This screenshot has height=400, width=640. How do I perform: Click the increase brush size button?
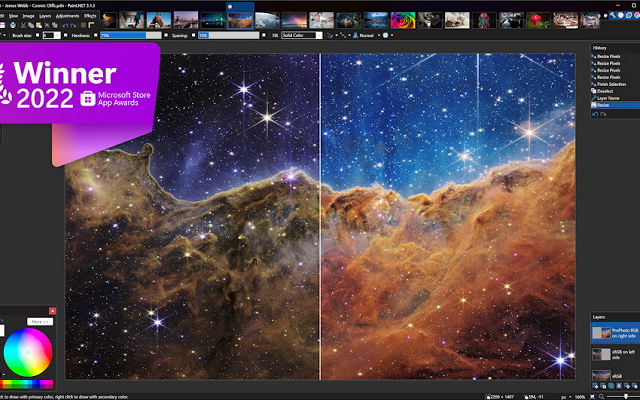65,35
